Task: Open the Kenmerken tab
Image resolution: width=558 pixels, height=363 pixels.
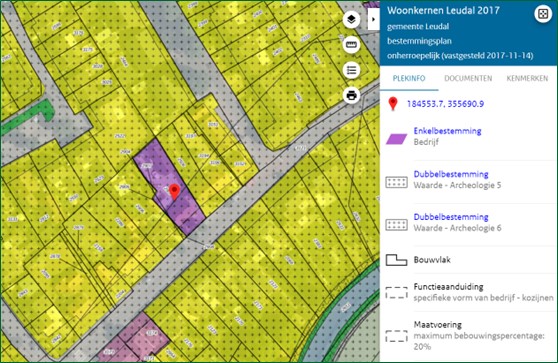Action: [x=527, y=78]
